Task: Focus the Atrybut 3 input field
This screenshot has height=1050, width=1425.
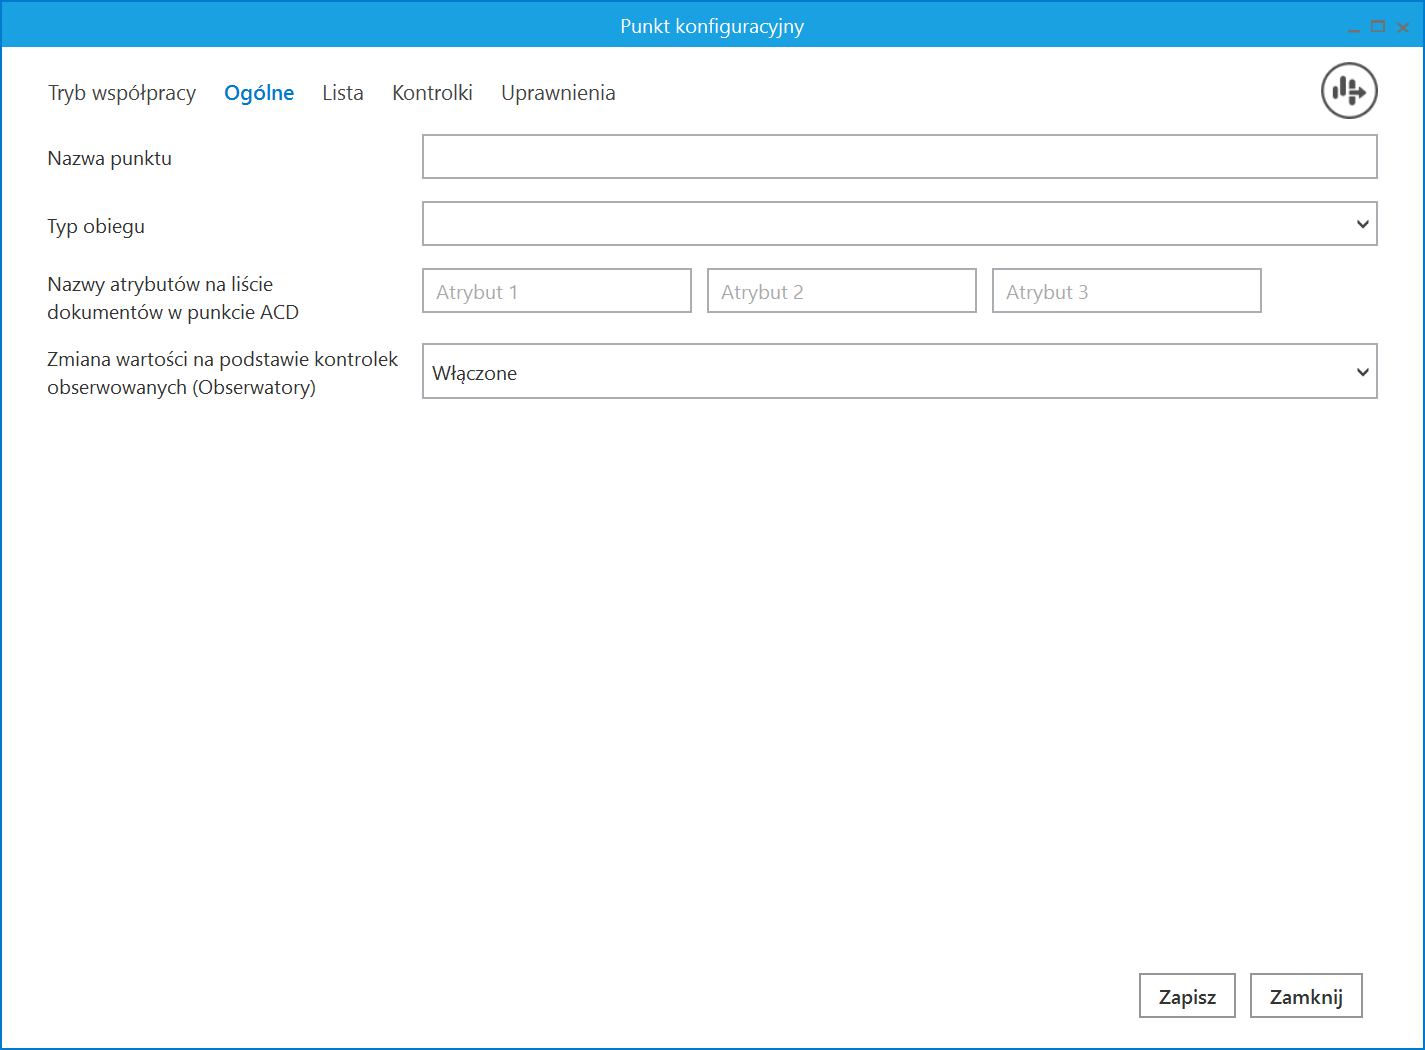Action: (1127, 291)
